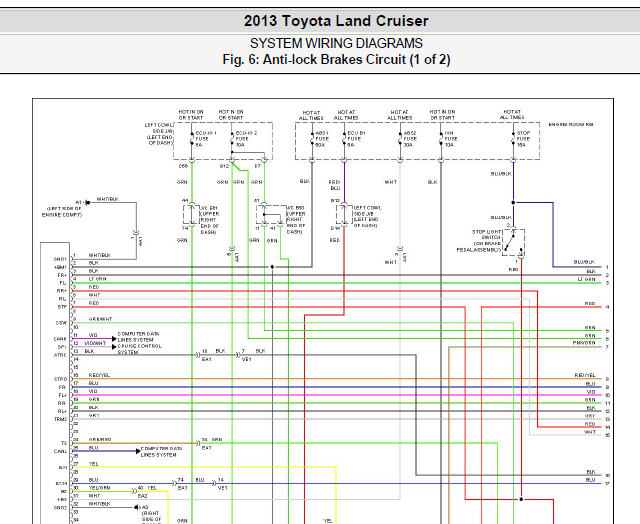
Task: Click the ECU-IG 1 fuse 5A label
Action: point(205,139)
